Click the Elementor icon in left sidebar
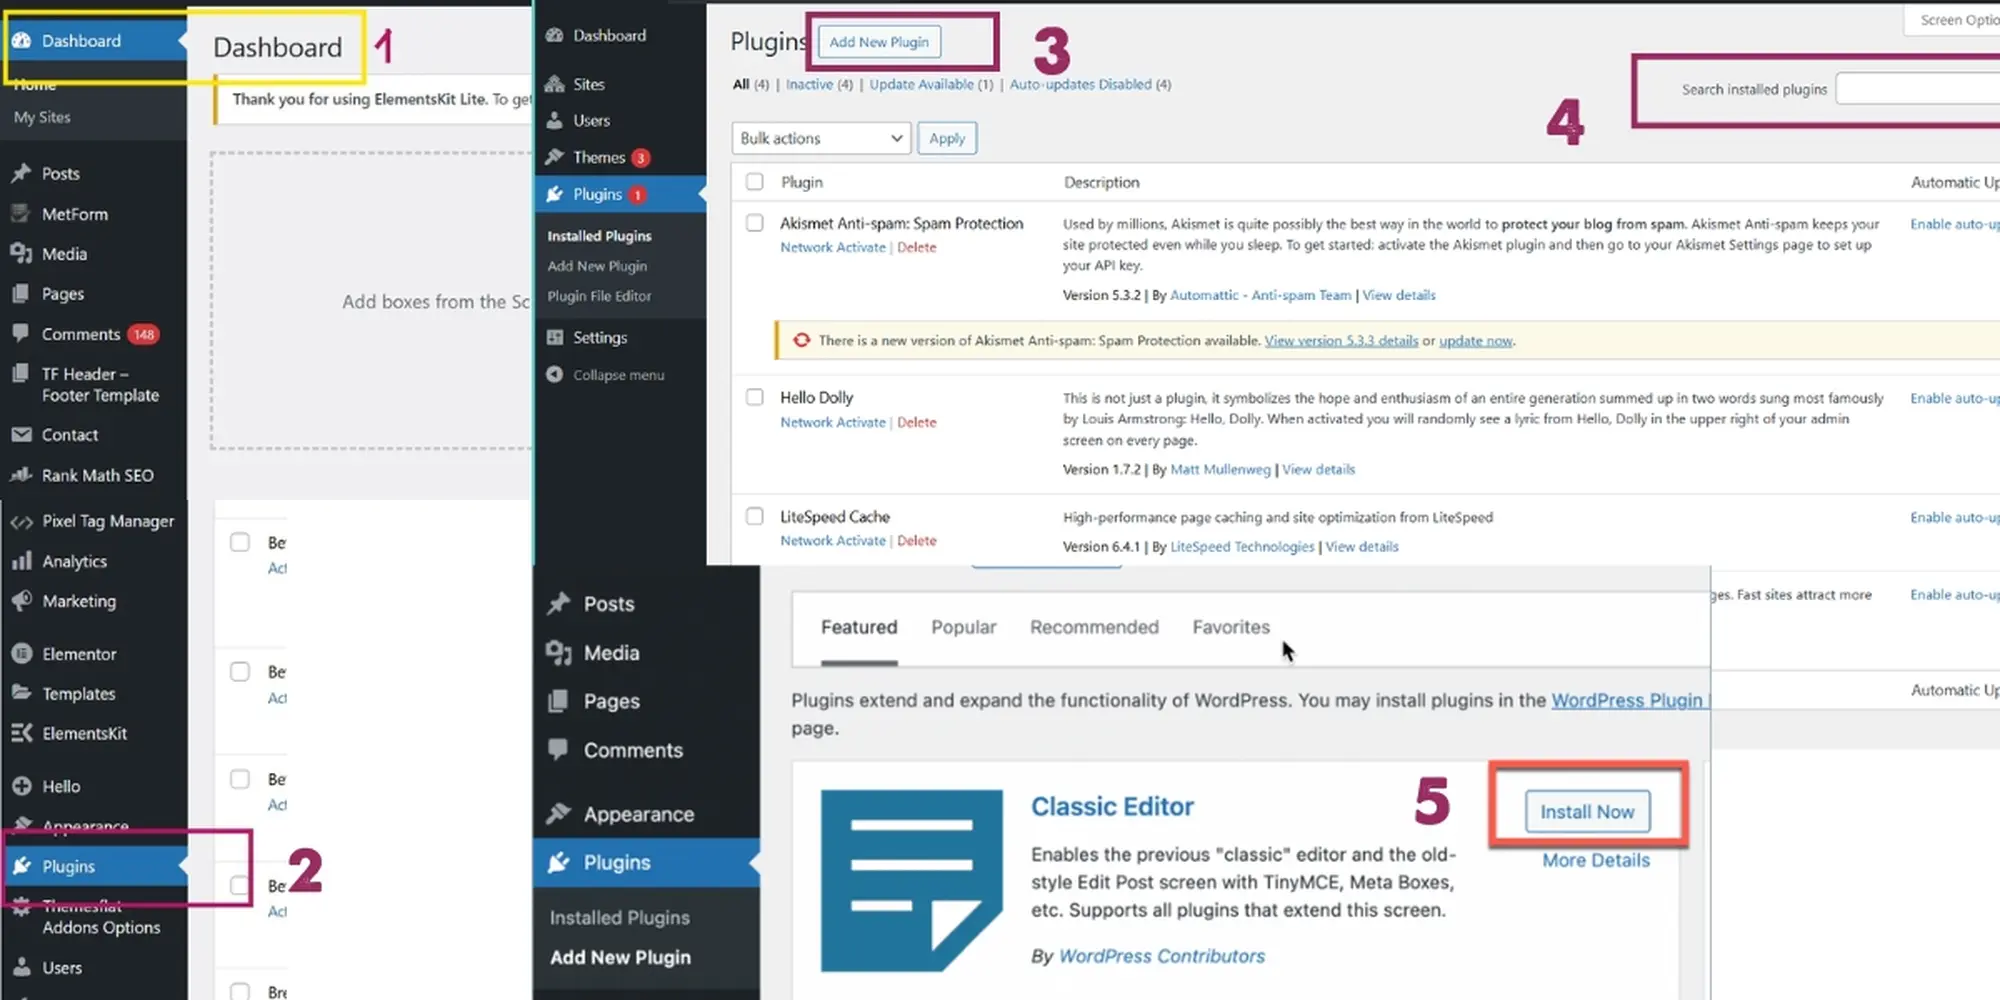This screenshot has height=1000, width=2000. (x=22, y=654)
